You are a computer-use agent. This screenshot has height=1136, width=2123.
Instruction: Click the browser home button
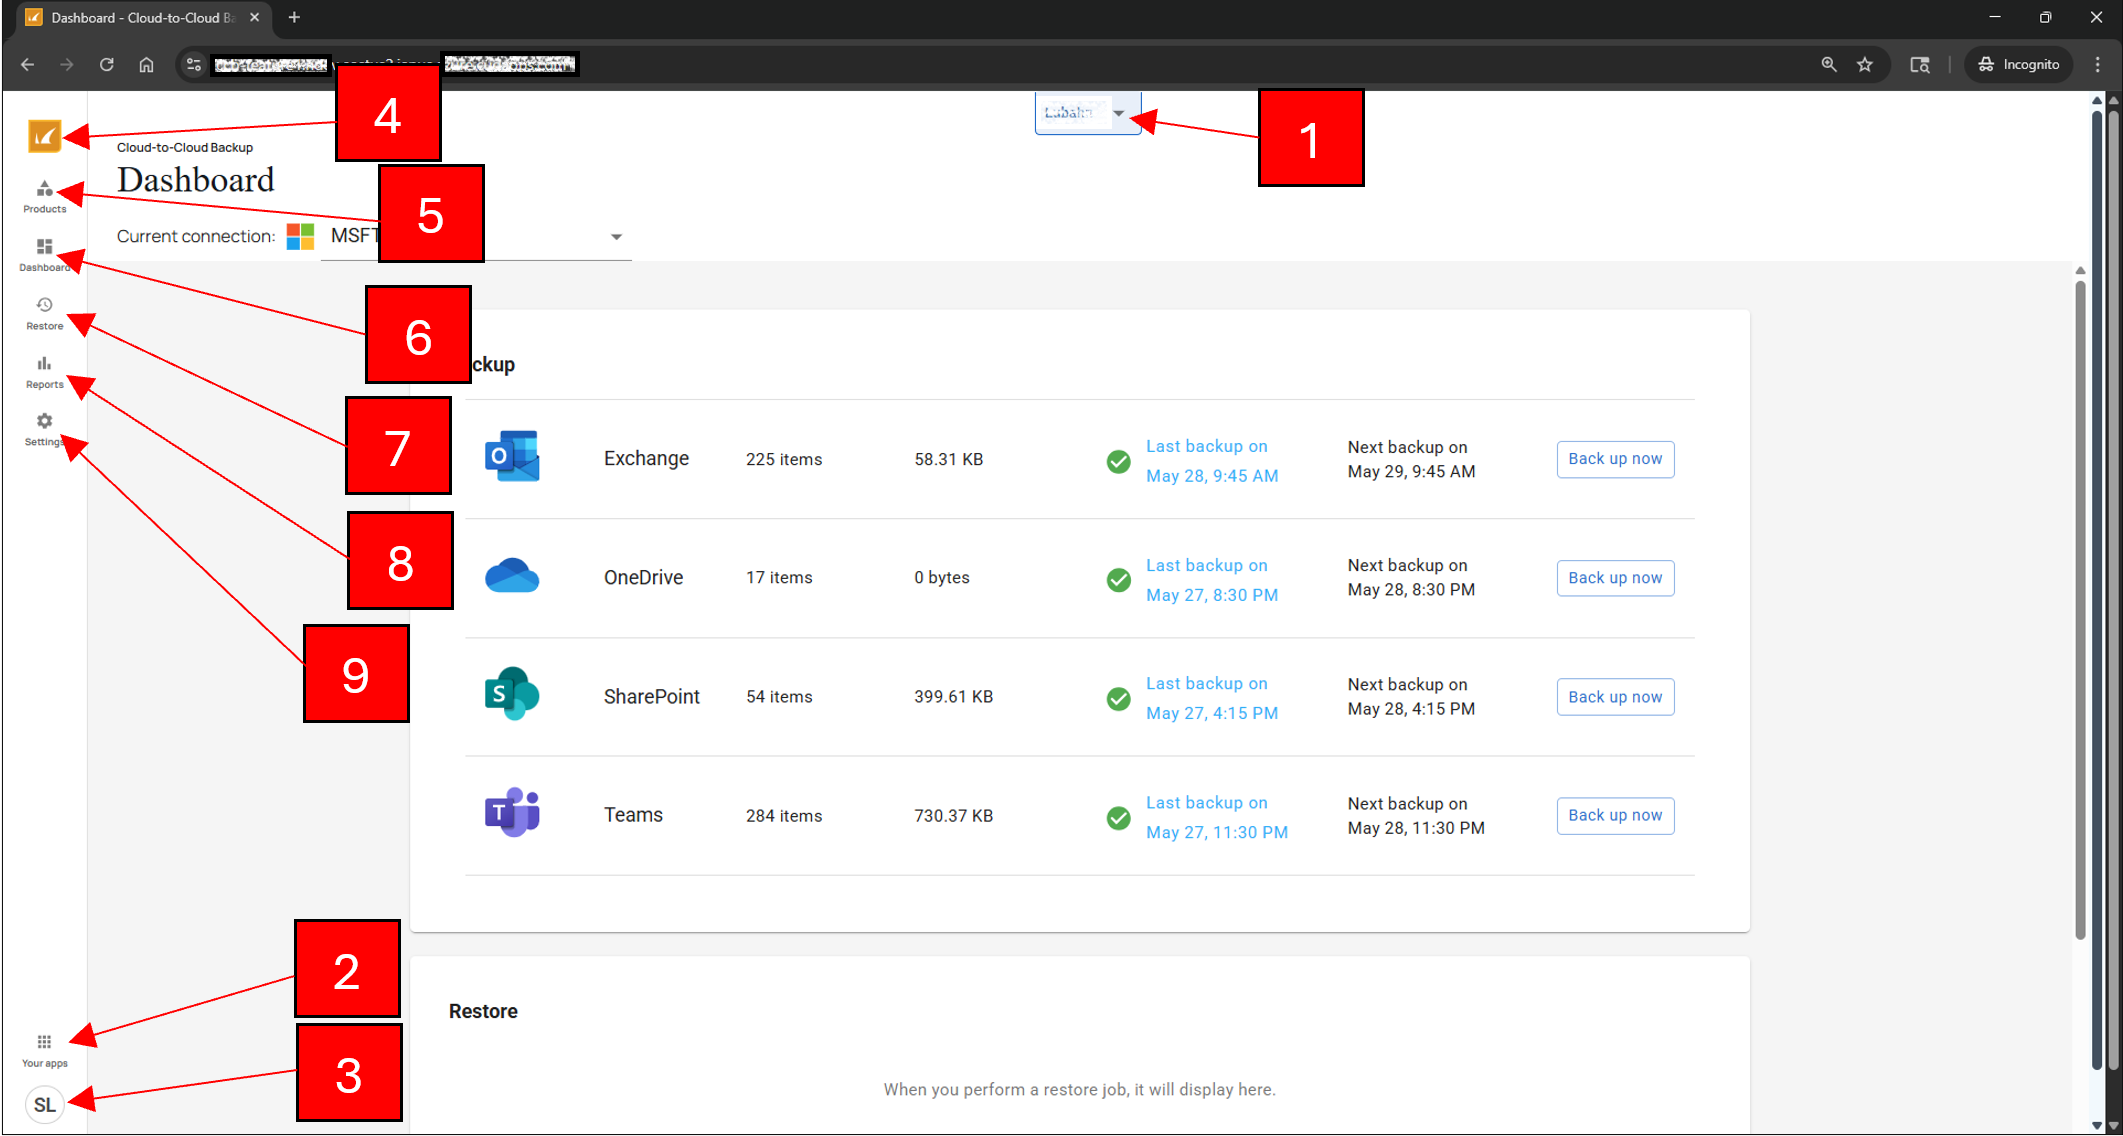tap(146, 64)
